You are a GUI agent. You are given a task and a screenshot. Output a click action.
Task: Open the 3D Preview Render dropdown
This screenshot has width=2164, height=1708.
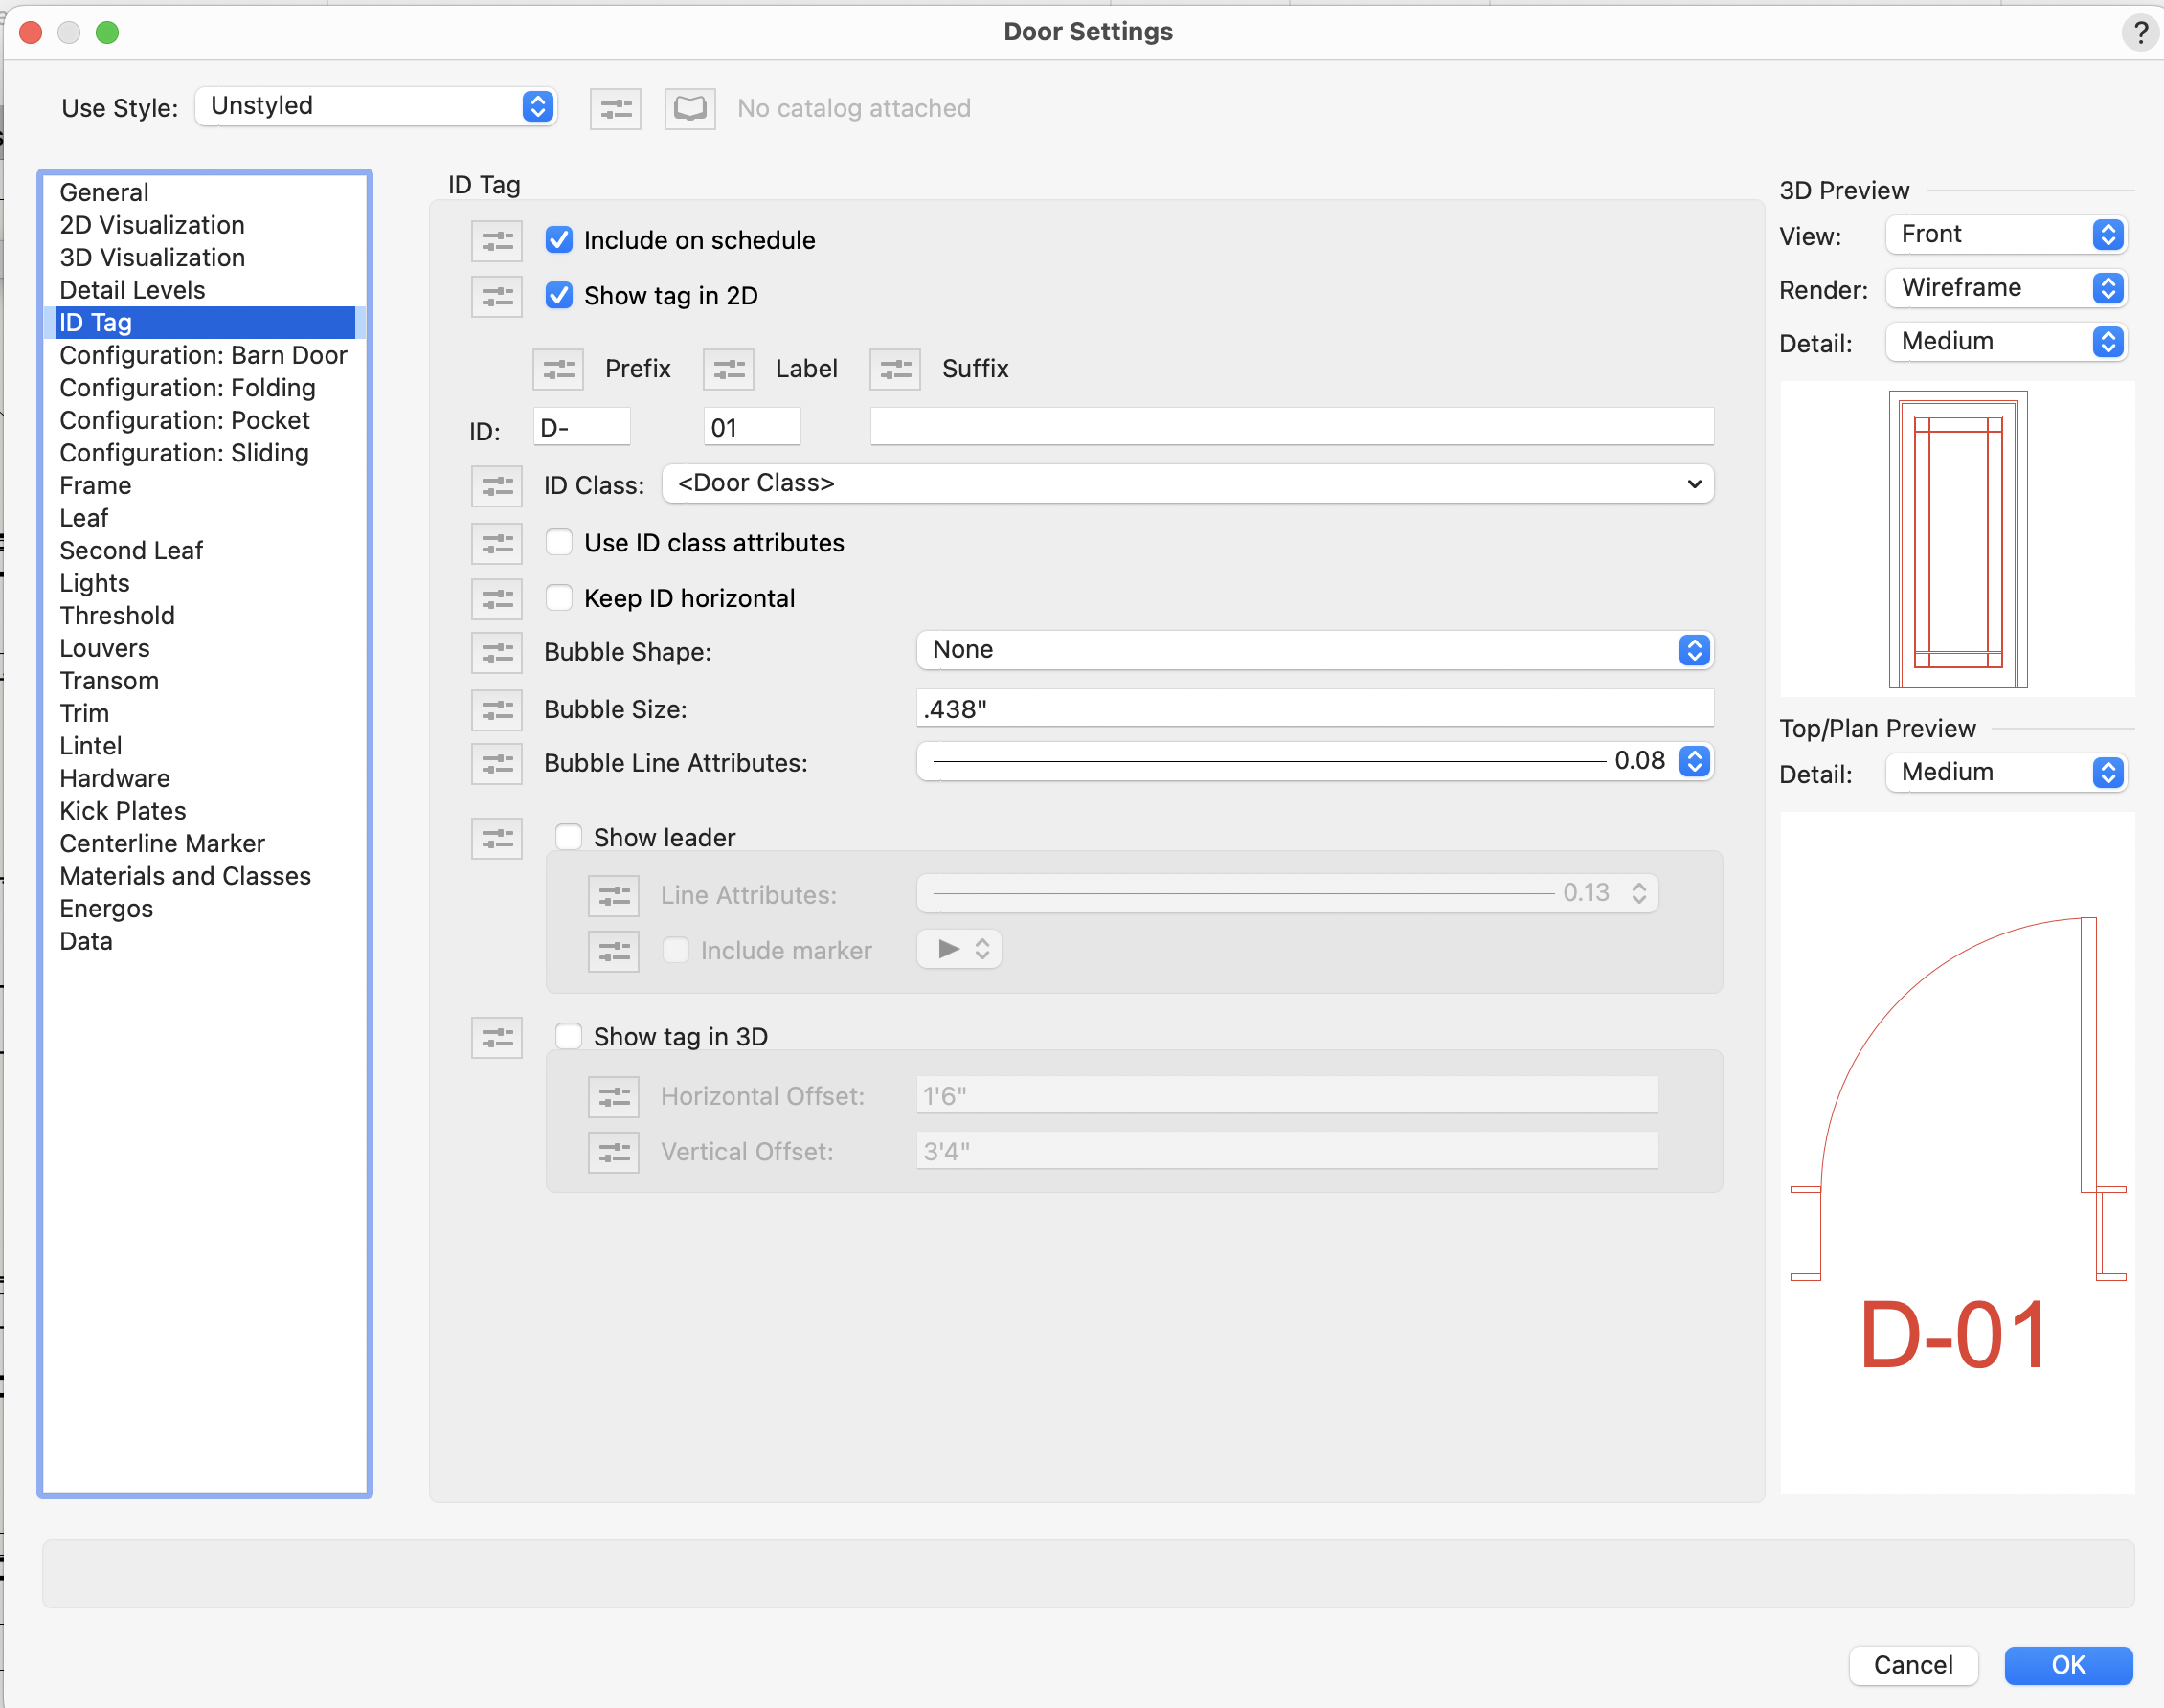click(x=2006, y=288)
